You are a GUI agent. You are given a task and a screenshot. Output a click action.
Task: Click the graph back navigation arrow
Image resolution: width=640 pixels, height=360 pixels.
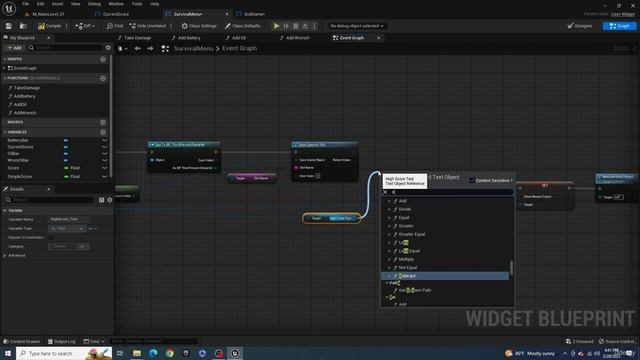coord(138,49)
